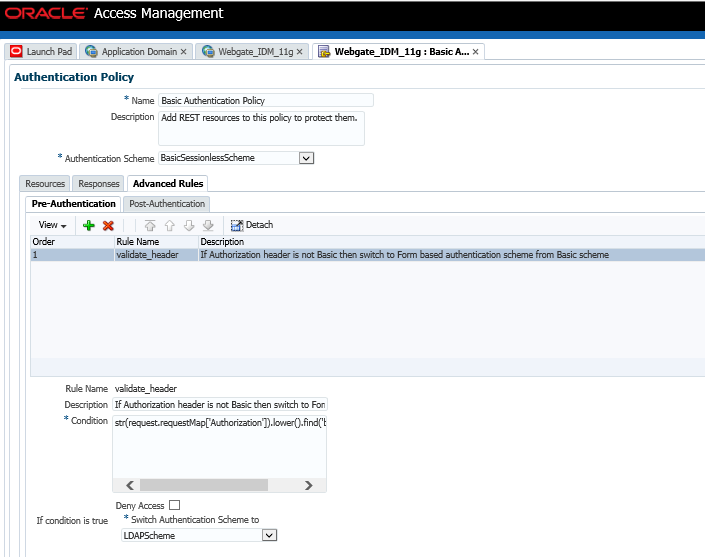
Task: Click the Rule Name column header
Action: [x=156, y=242]
